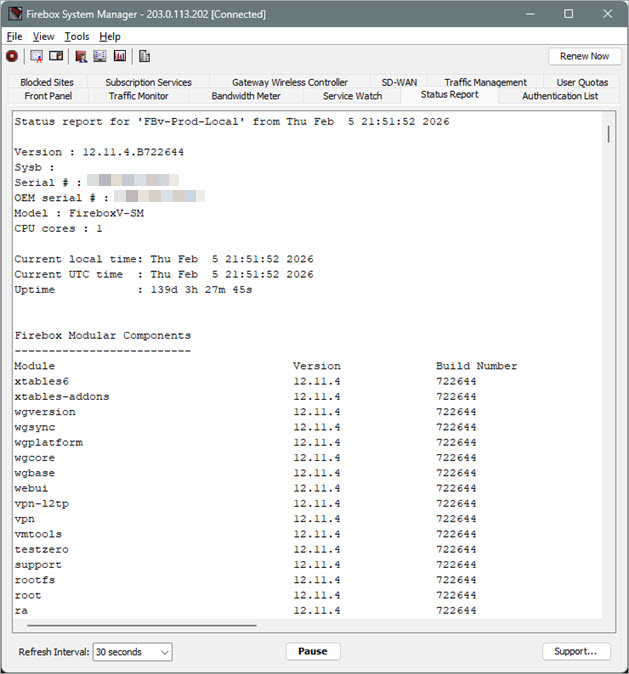
Task: Click the support module name
Action: [38, 565]
